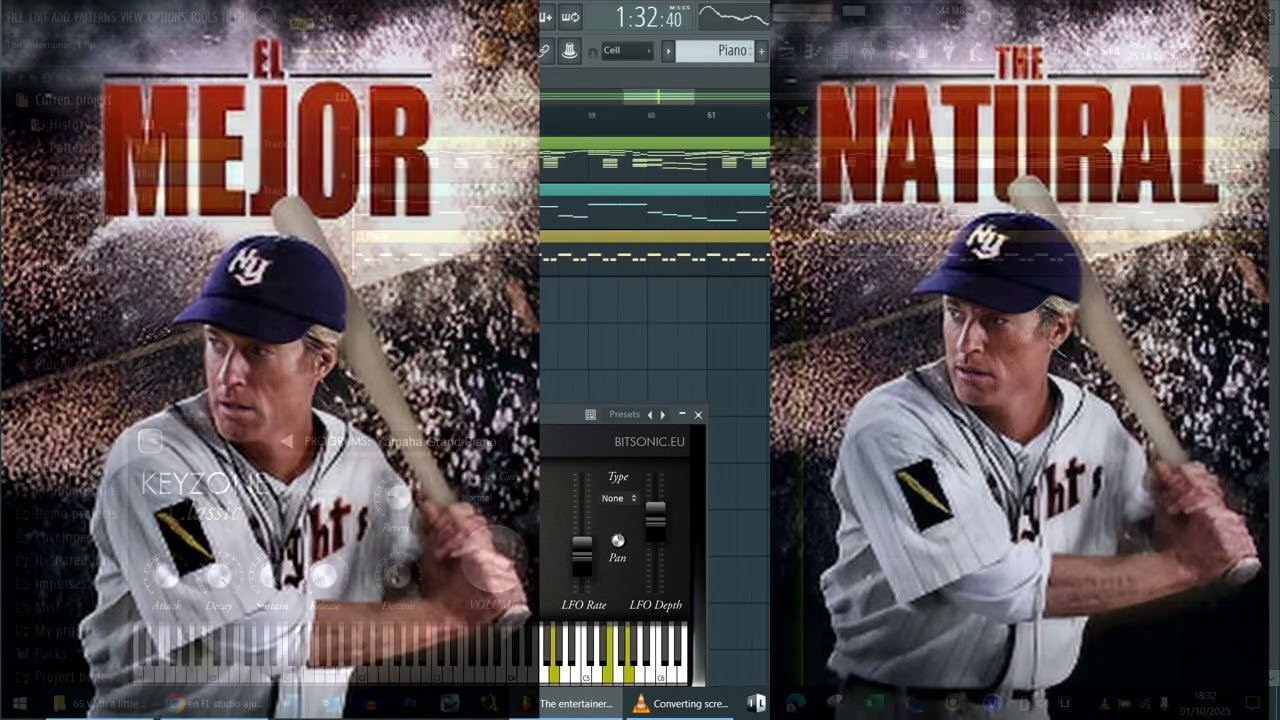This screenshot has height=720, width=1280.
Task: Click bar 61 on the playlist timeline
Action: (711, 116)
